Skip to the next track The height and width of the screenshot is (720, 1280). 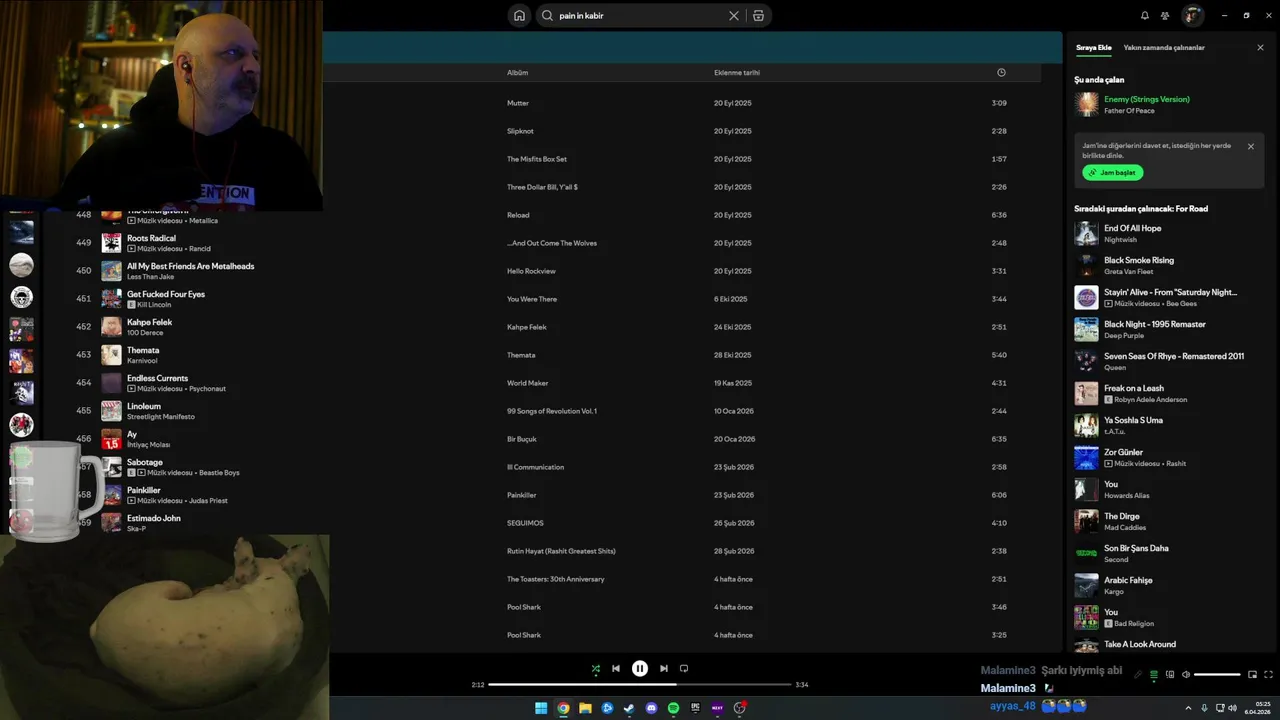coord(664,669)
